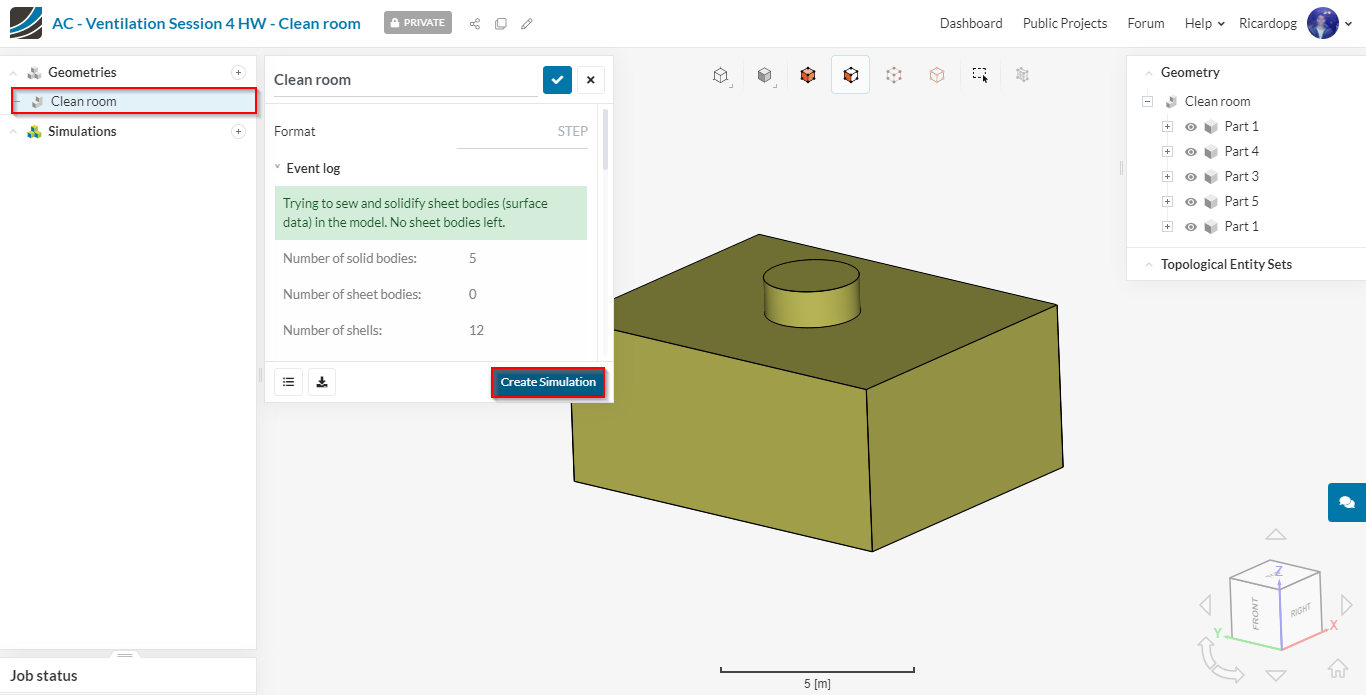This screenshot has width=1366, height=695.
Task: Go to Public Projects
Action: point(1064,23)
